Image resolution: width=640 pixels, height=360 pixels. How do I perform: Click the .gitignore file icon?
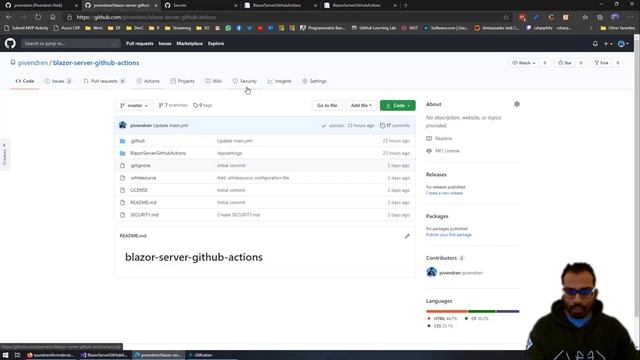point(122,166)
